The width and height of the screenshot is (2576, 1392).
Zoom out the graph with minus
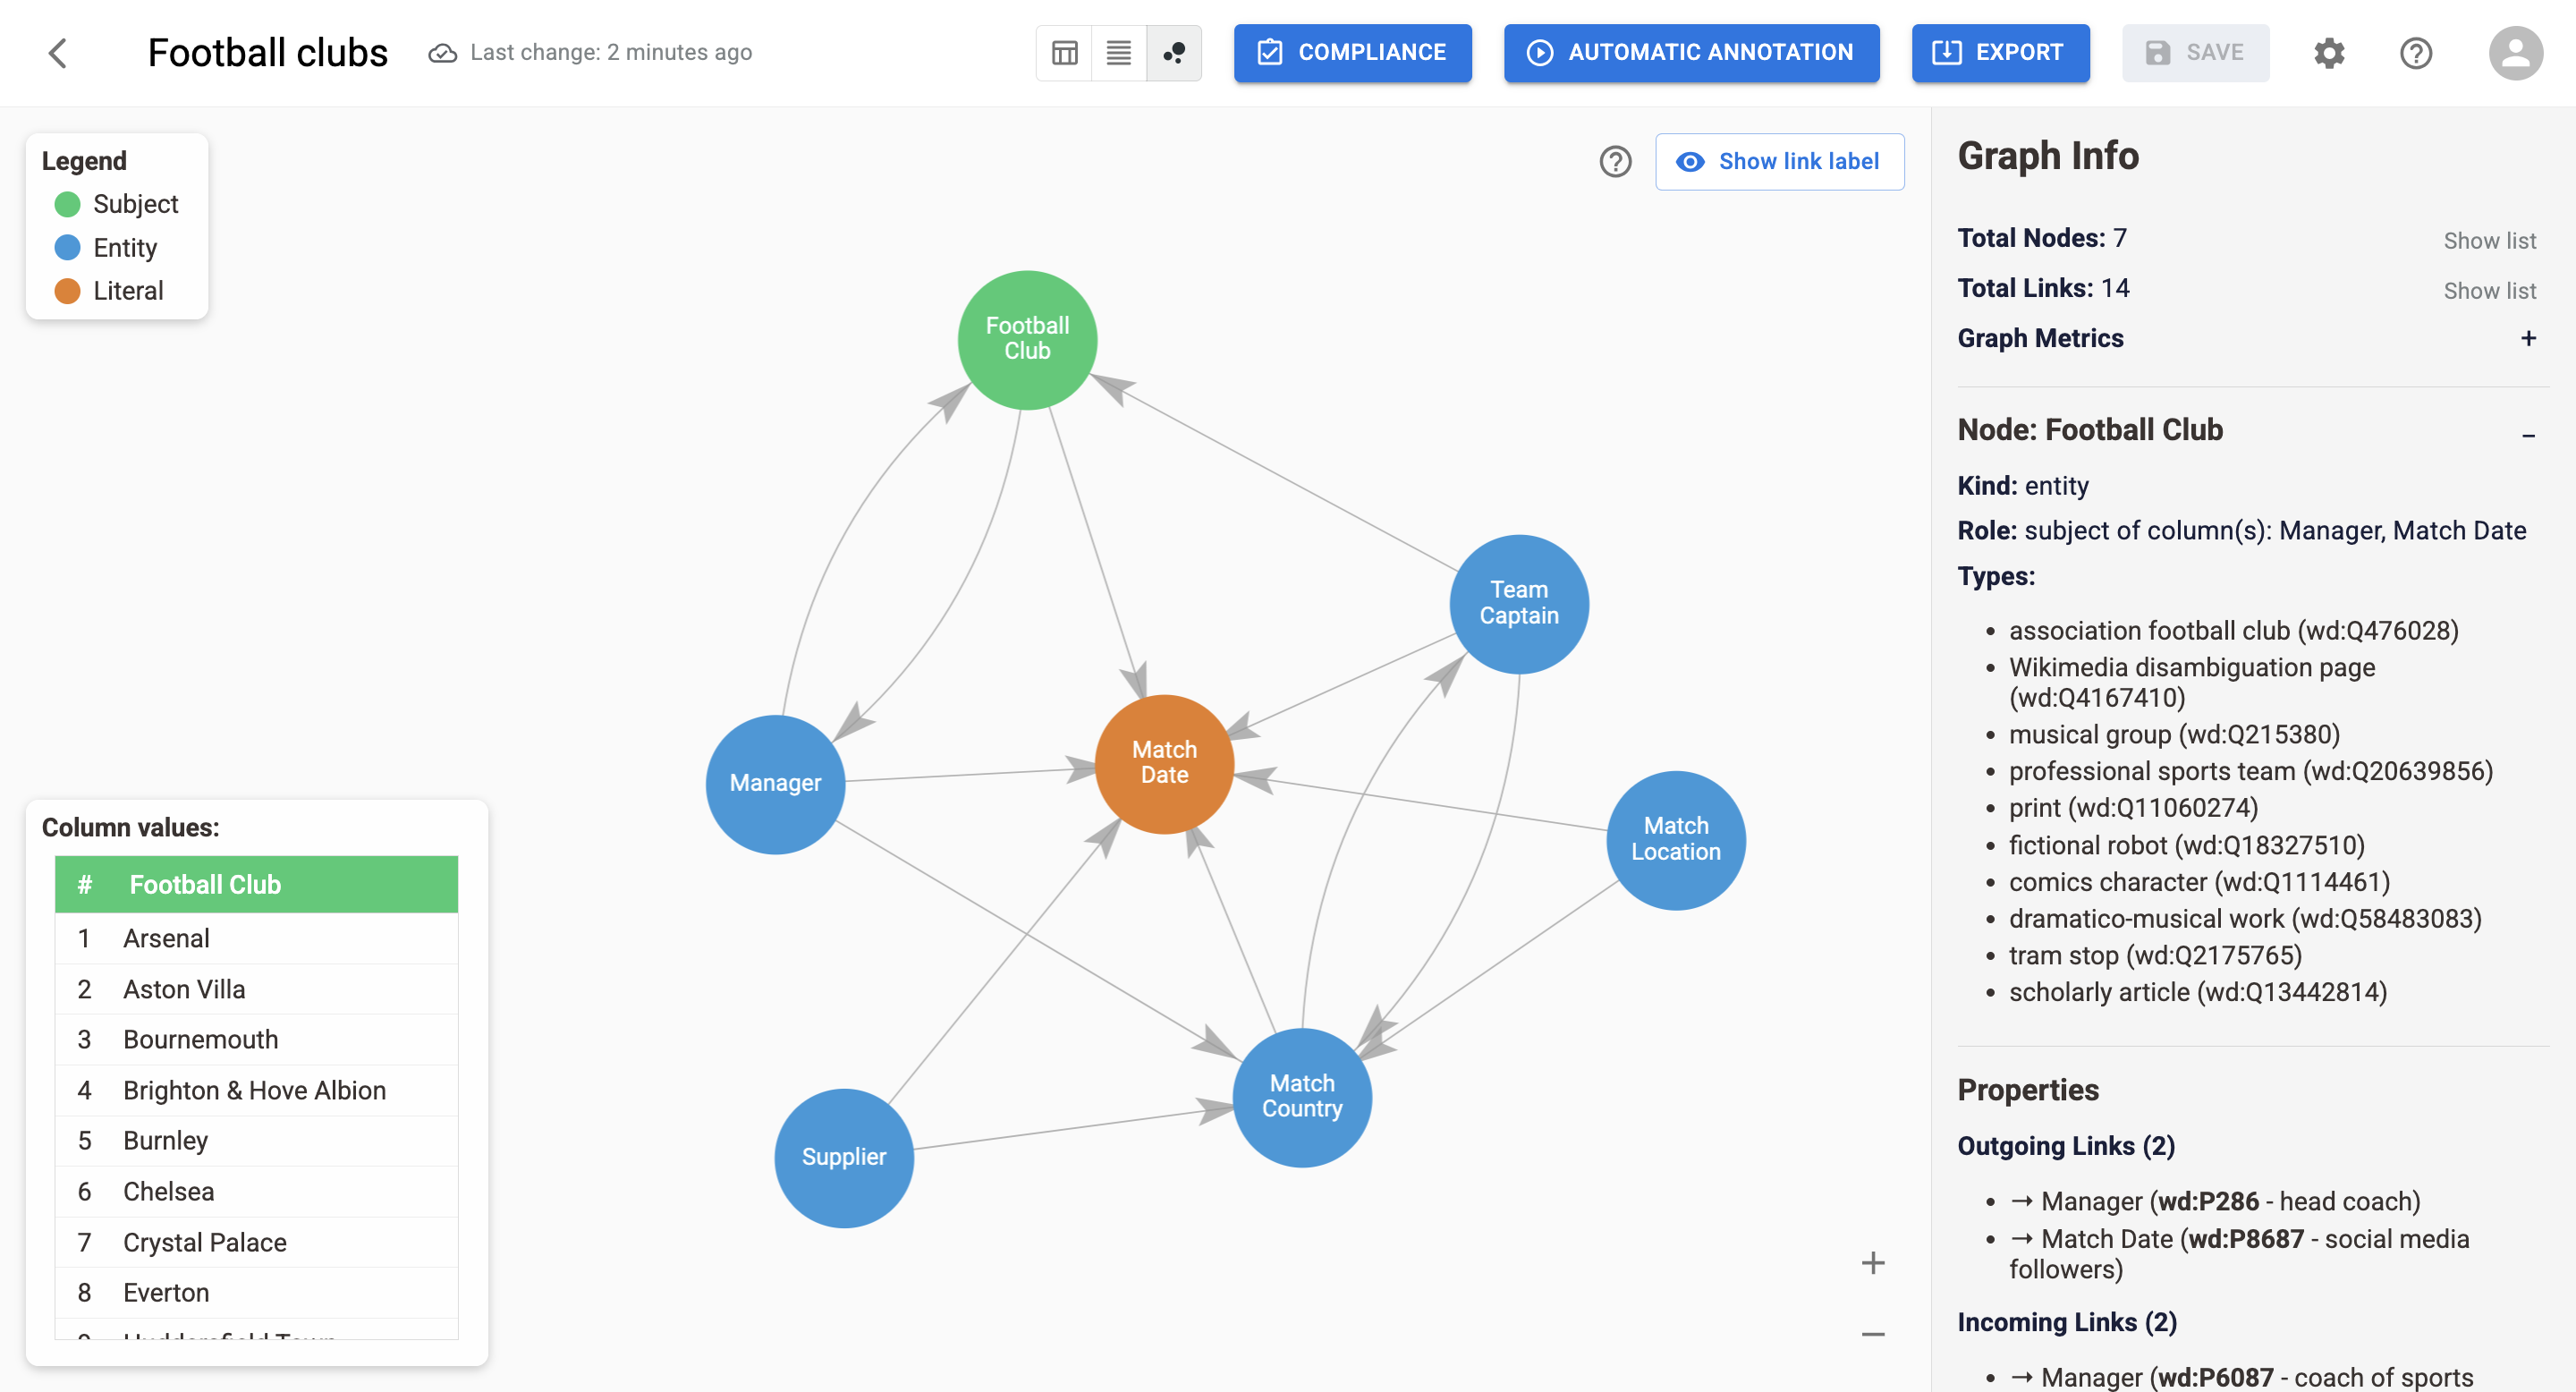coord(1873,1334)
